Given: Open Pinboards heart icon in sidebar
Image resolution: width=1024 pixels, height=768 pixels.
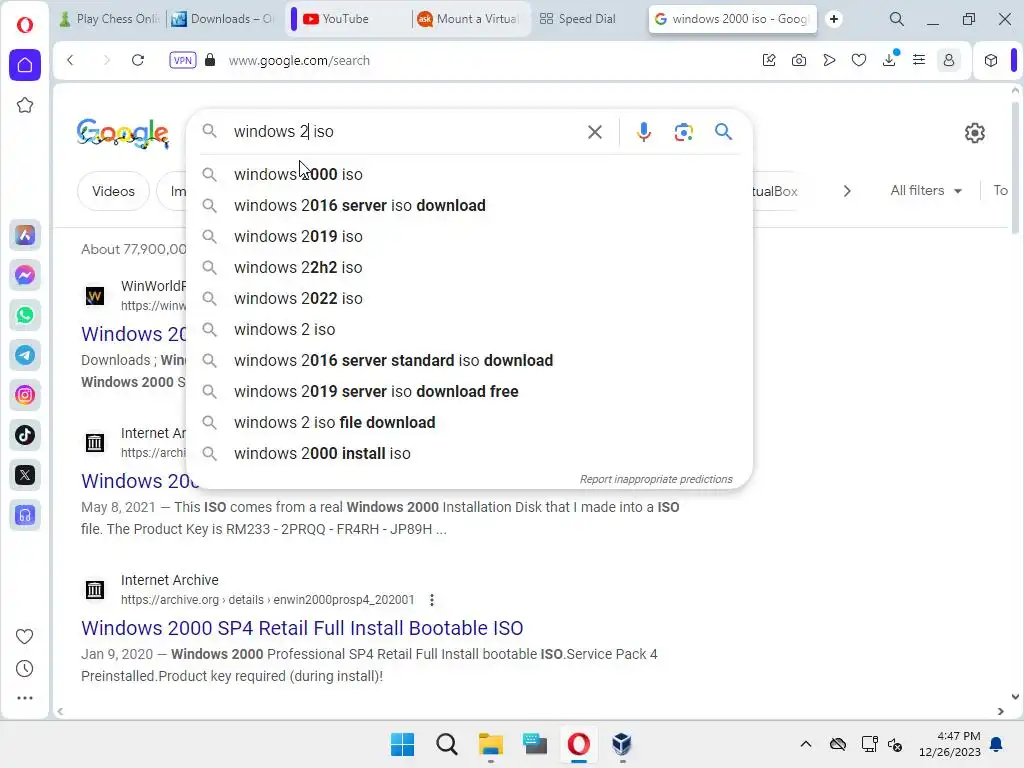Looking at the screenshot, I should point(24,636).
